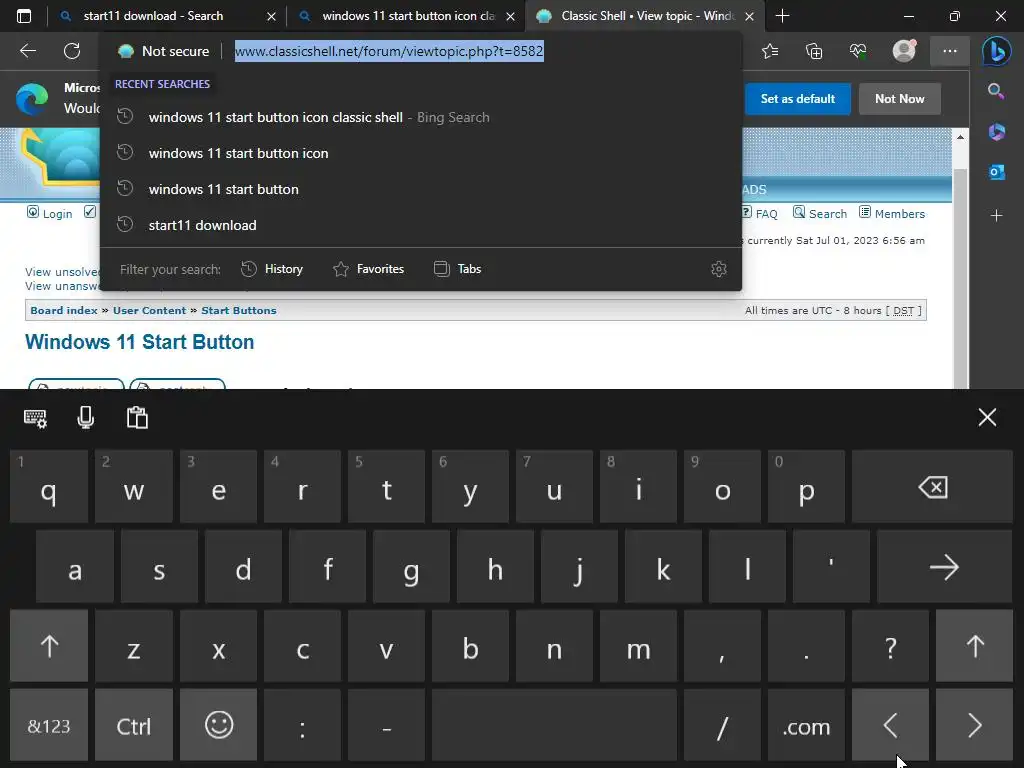This screenshot has width=1024, height=768.
Task: Filter search suggestions by History
Action: 272,269
